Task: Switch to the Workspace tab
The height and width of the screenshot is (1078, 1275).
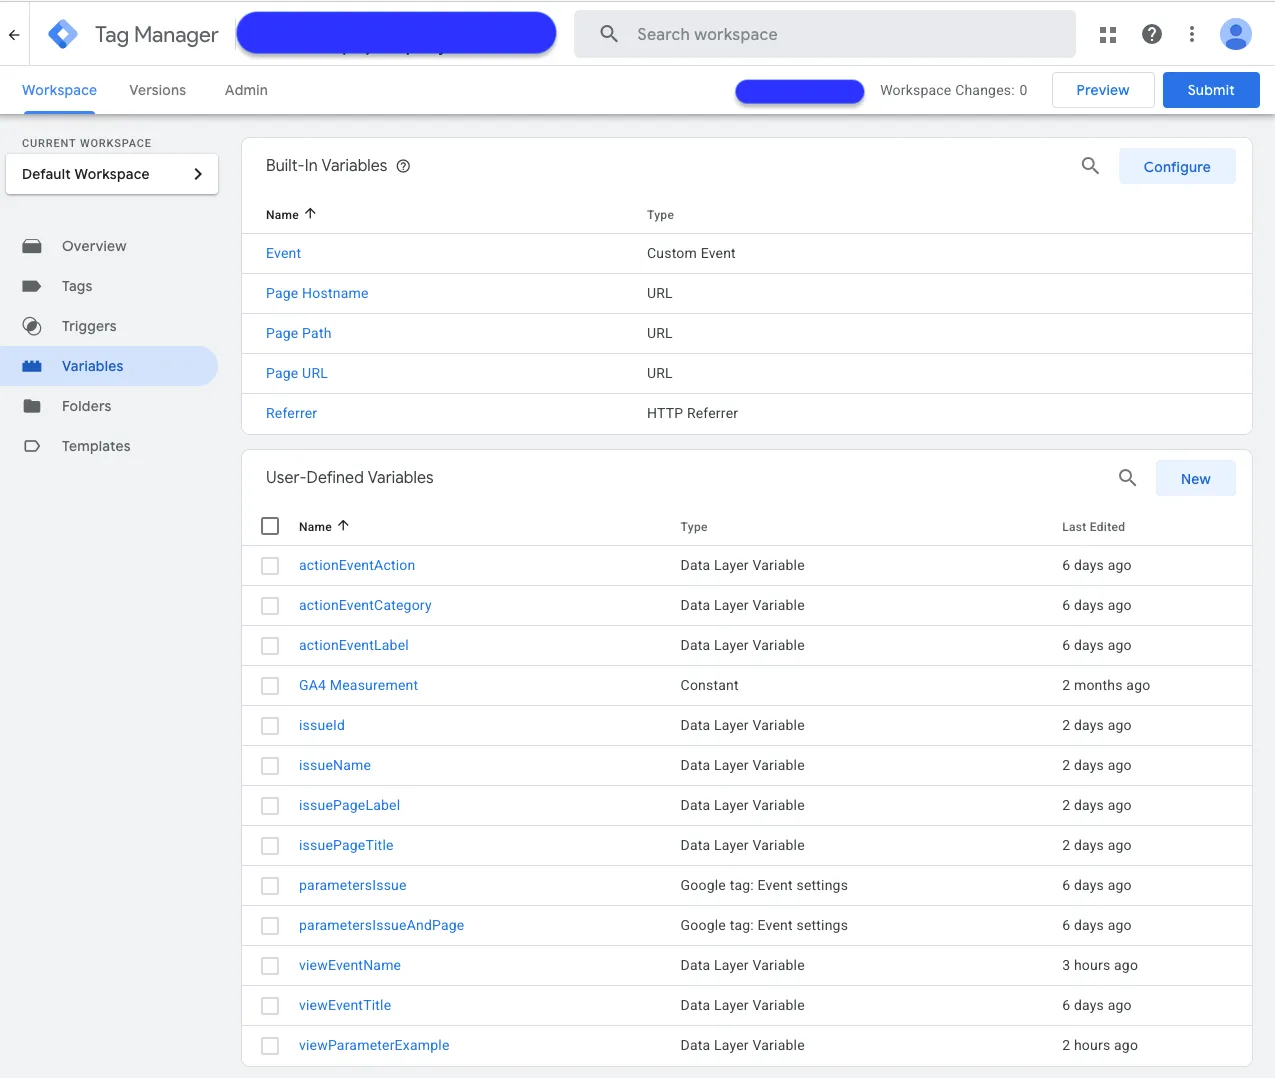Action: click(x=59, y=90)
